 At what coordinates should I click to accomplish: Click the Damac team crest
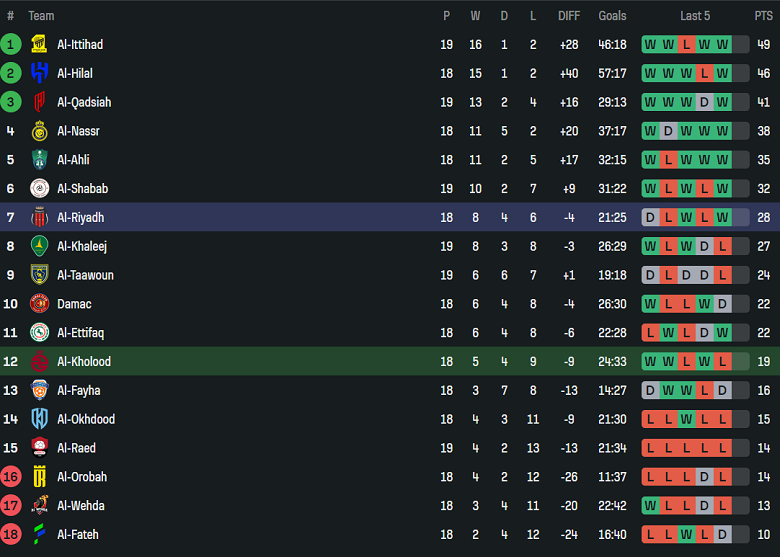click(x=39, y=304)
